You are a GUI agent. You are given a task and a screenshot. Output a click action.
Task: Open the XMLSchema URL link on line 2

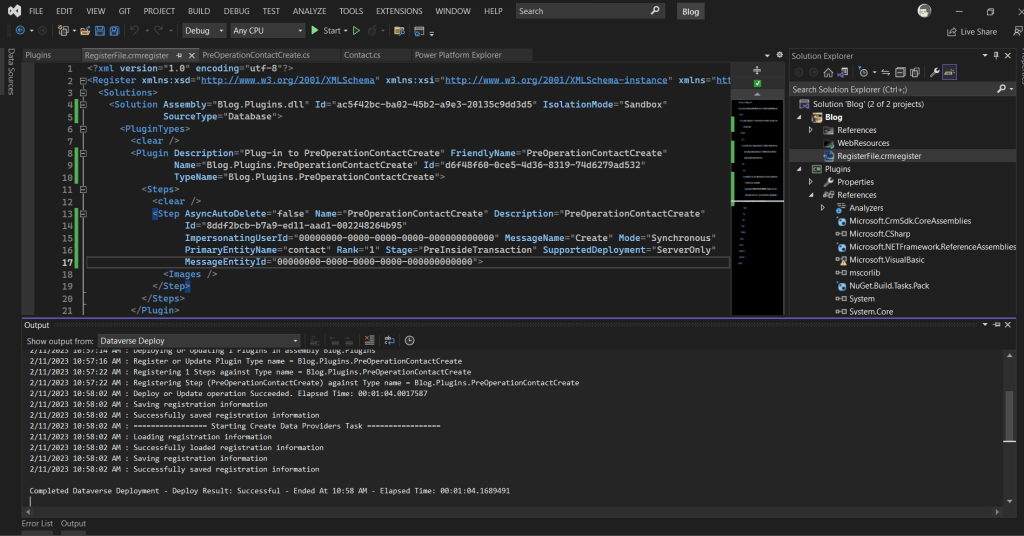point(288,80)
